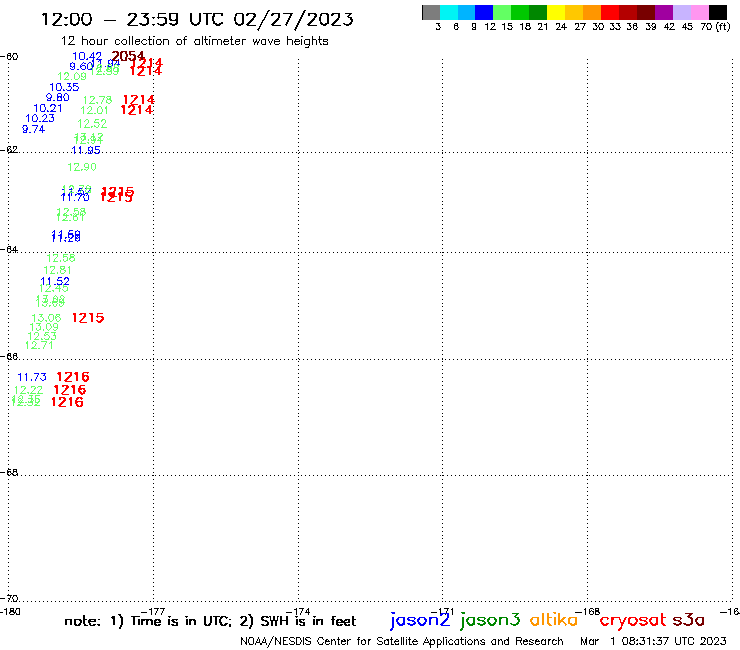Click the -177 longitude axis label
The width and height of the screenshot is (740, 650).
pyautogui.click(x=153, y=611)
